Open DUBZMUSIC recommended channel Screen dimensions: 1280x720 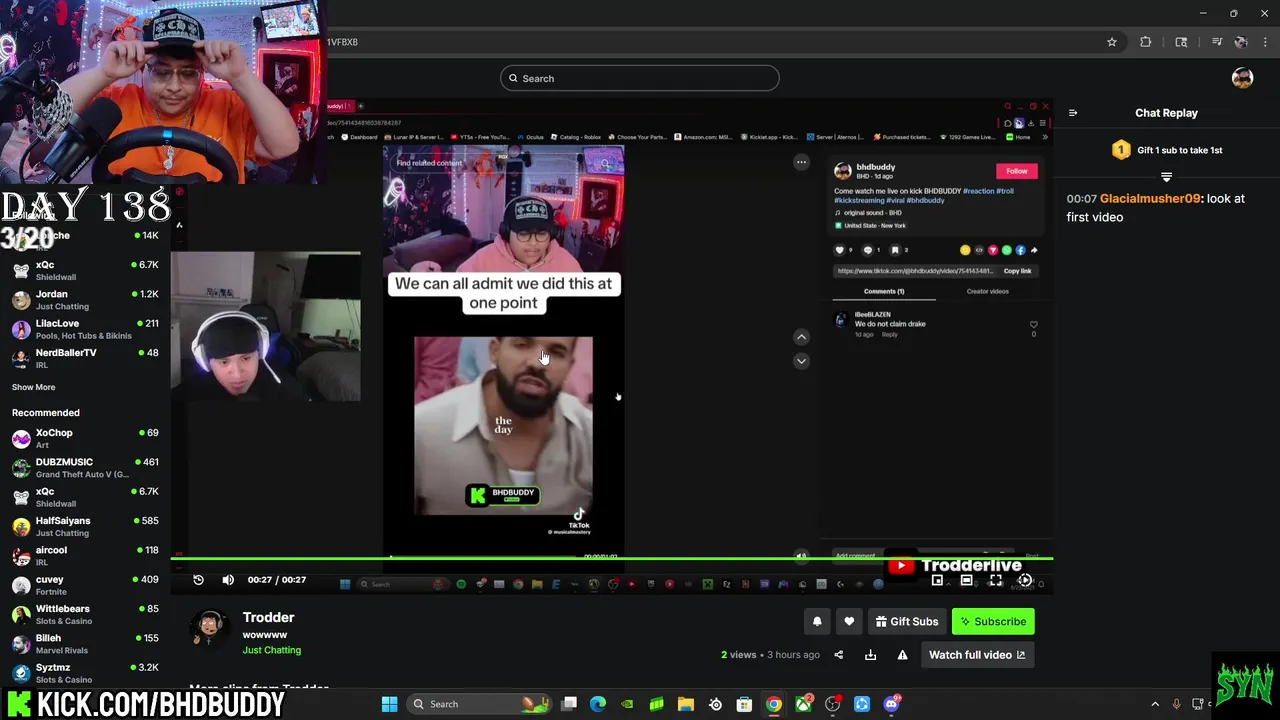click(x=85, y=468)
